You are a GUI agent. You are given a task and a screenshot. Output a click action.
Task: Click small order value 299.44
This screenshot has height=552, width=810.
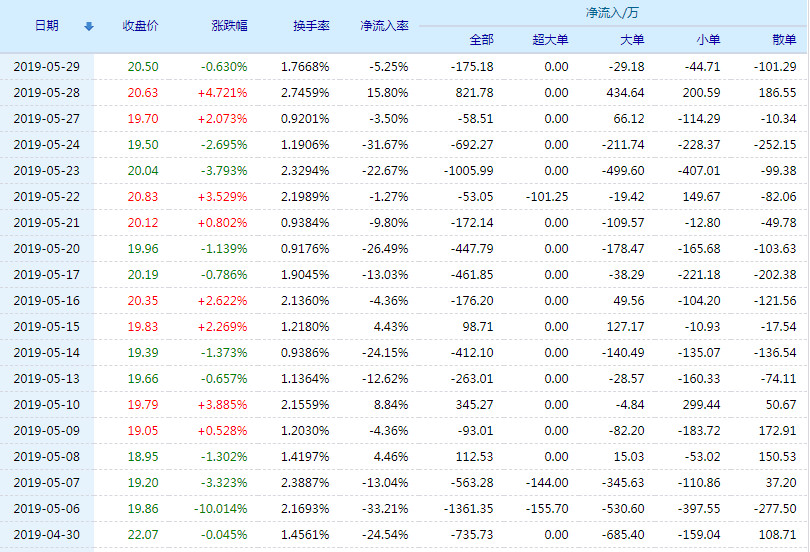tap(701, 404)
